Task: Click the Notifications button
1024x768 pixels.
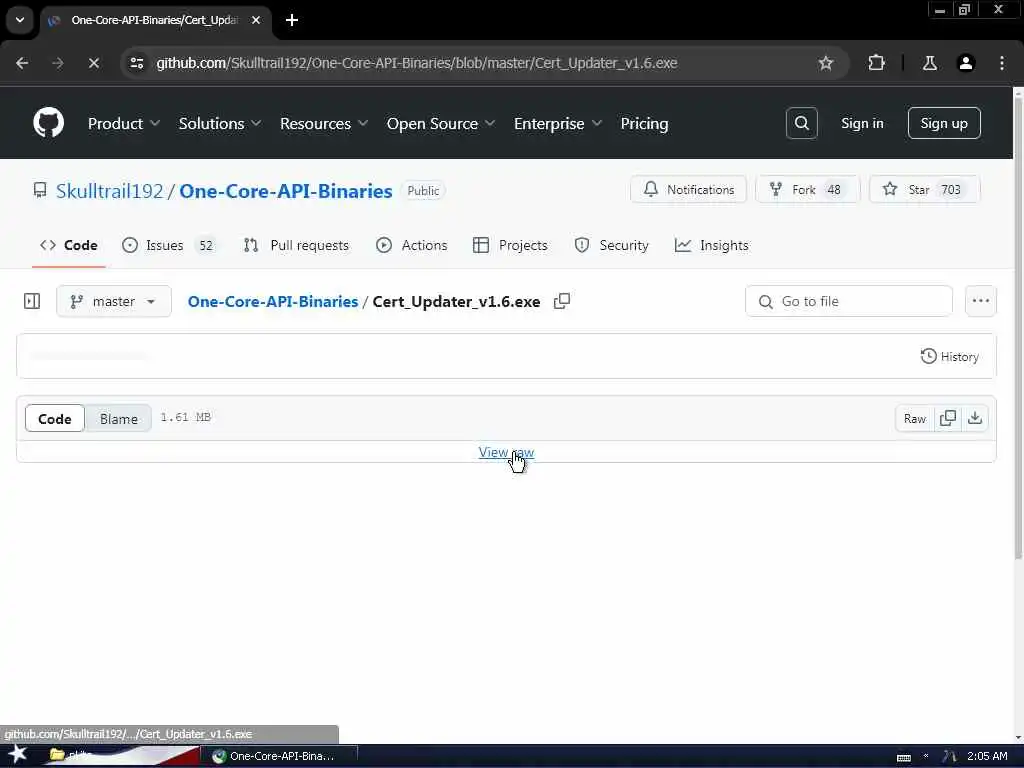Action: coord(688,189)
